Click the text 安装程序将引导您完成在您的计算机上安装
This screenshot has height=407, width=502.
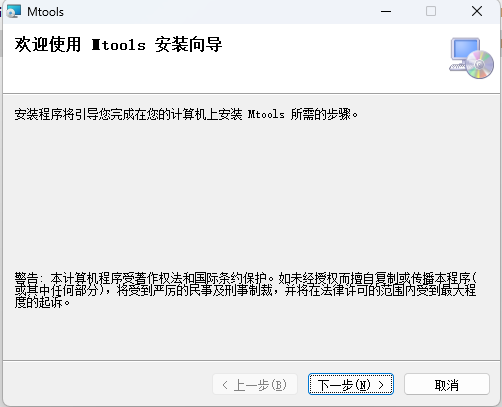(128, 114)
